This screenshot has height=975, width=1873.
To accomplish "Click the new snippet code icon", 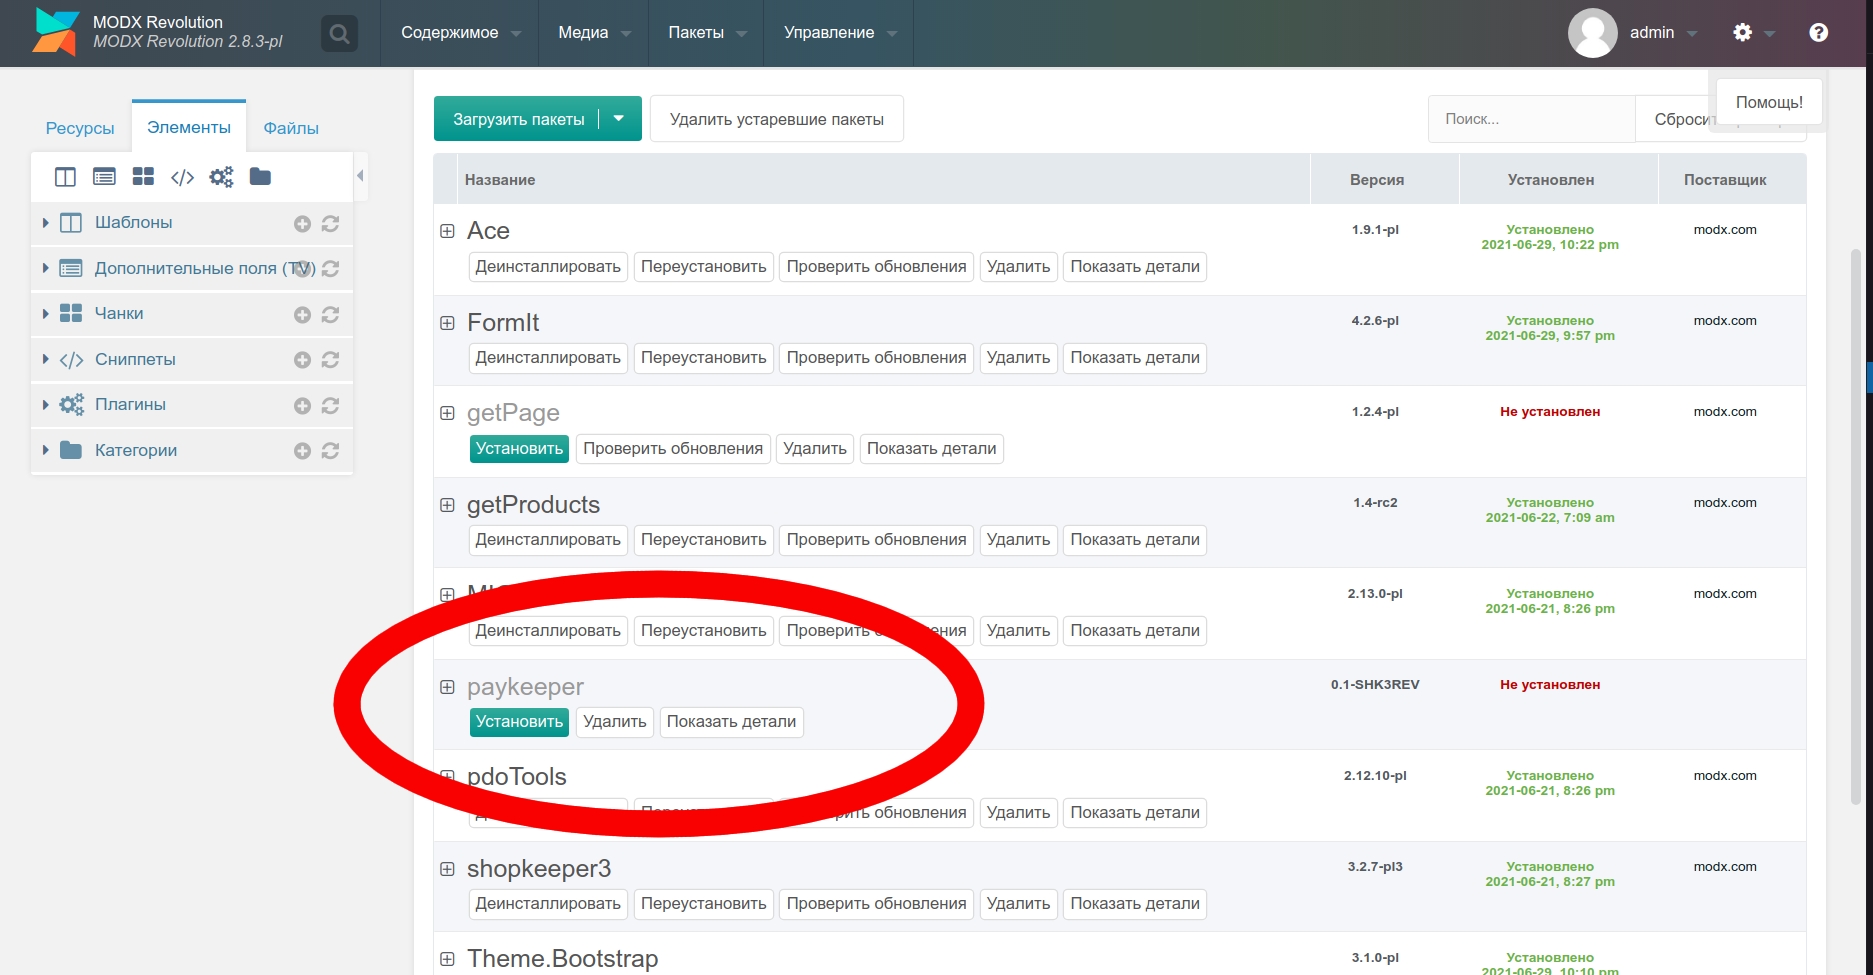I will point(182,177).
